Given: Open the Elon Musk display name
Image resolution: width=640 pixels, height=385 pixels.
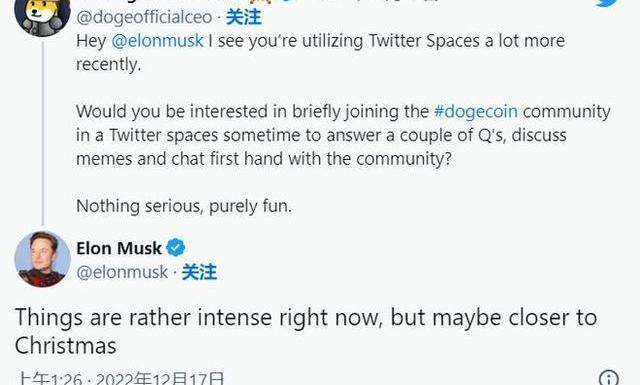Looking at the screenshot, I should [119, 248].
